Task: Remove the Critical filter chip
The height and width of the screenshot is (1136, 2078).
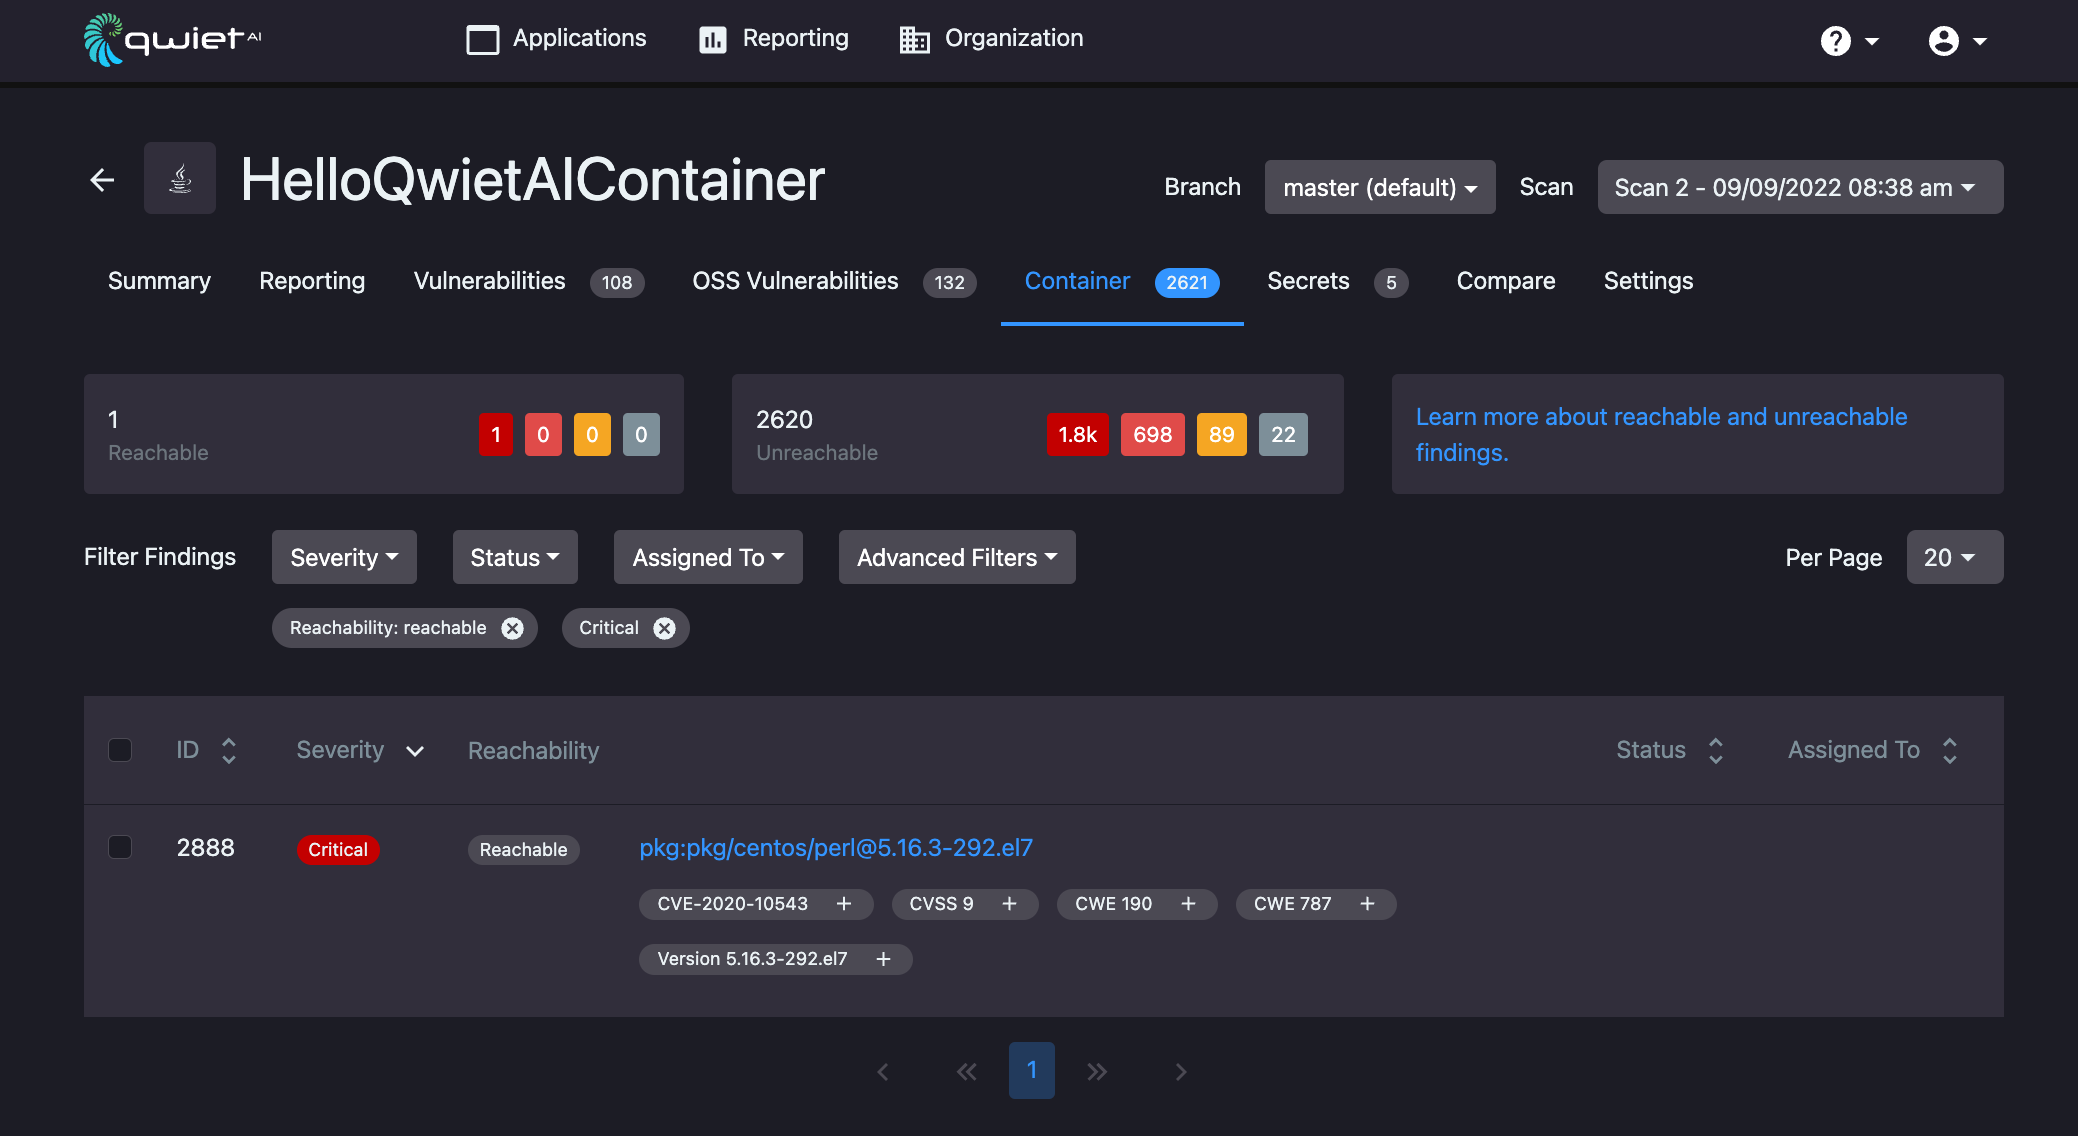Action: [x=664, y=628]
